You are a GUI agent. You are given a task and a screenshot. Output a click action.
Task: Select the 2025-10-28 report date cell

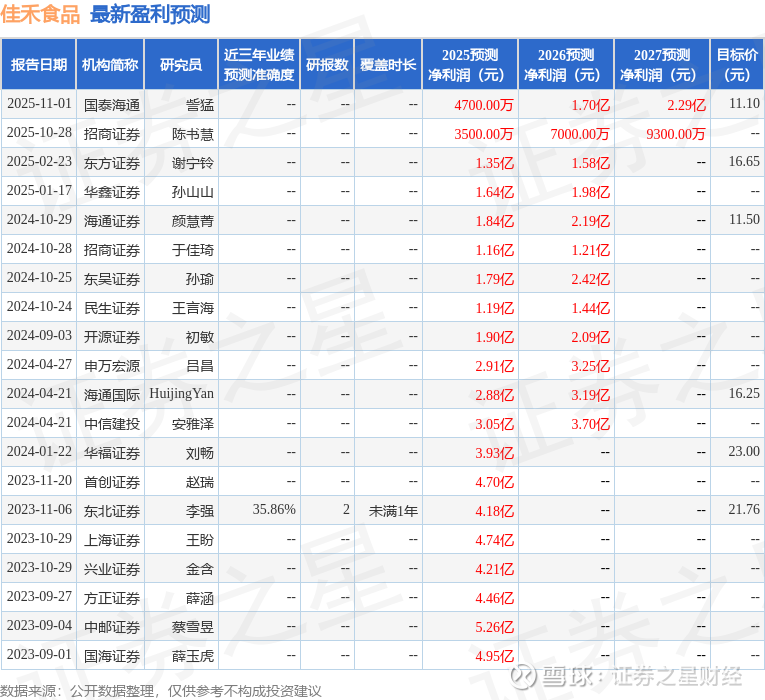[39, 133]
